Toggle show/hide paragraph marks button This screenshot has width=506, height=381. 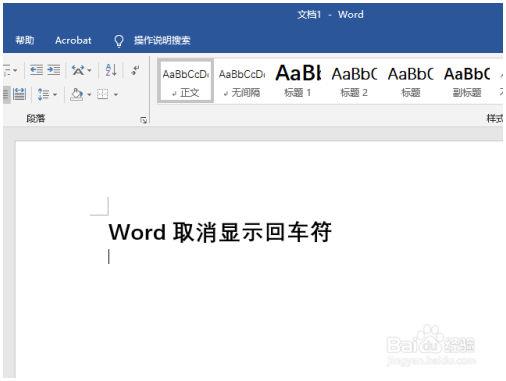tap(135, 70)
